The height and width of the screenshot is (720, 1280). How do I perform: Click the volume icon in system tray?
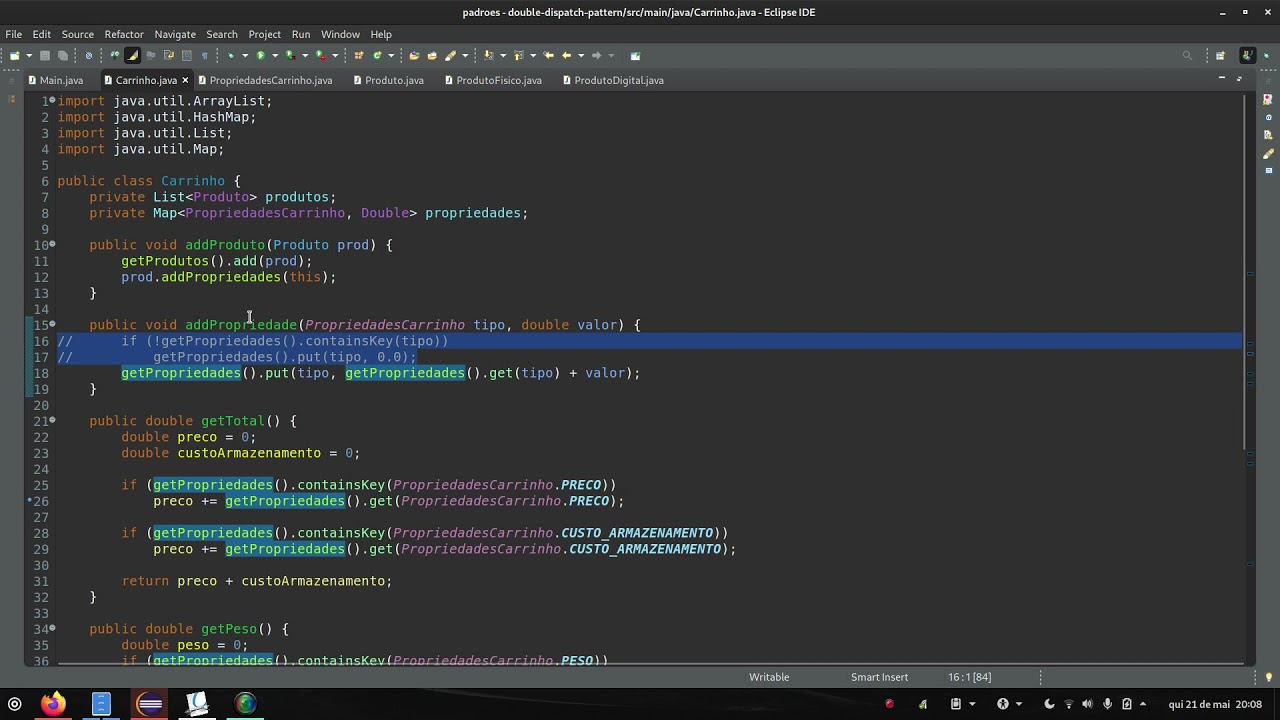point(1088,704)
